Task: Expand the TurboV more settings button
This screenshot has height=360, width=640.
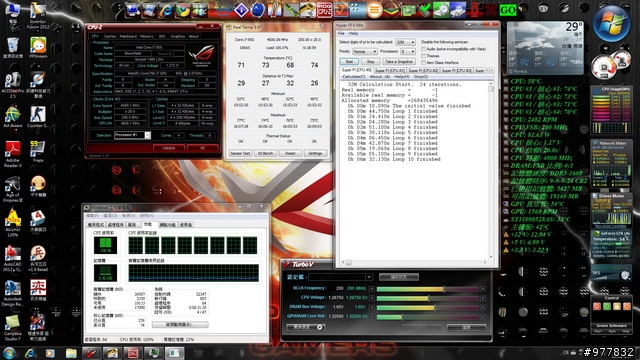Action: click(305, 327)
